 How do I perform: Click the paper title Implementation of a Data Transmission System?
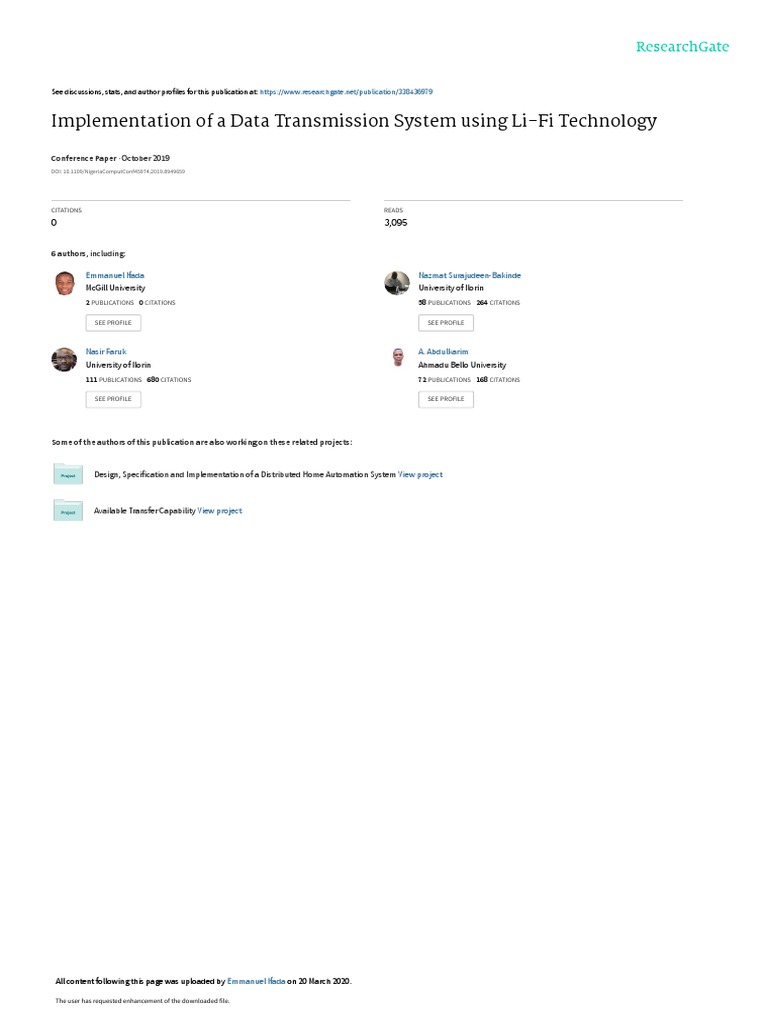354,121
